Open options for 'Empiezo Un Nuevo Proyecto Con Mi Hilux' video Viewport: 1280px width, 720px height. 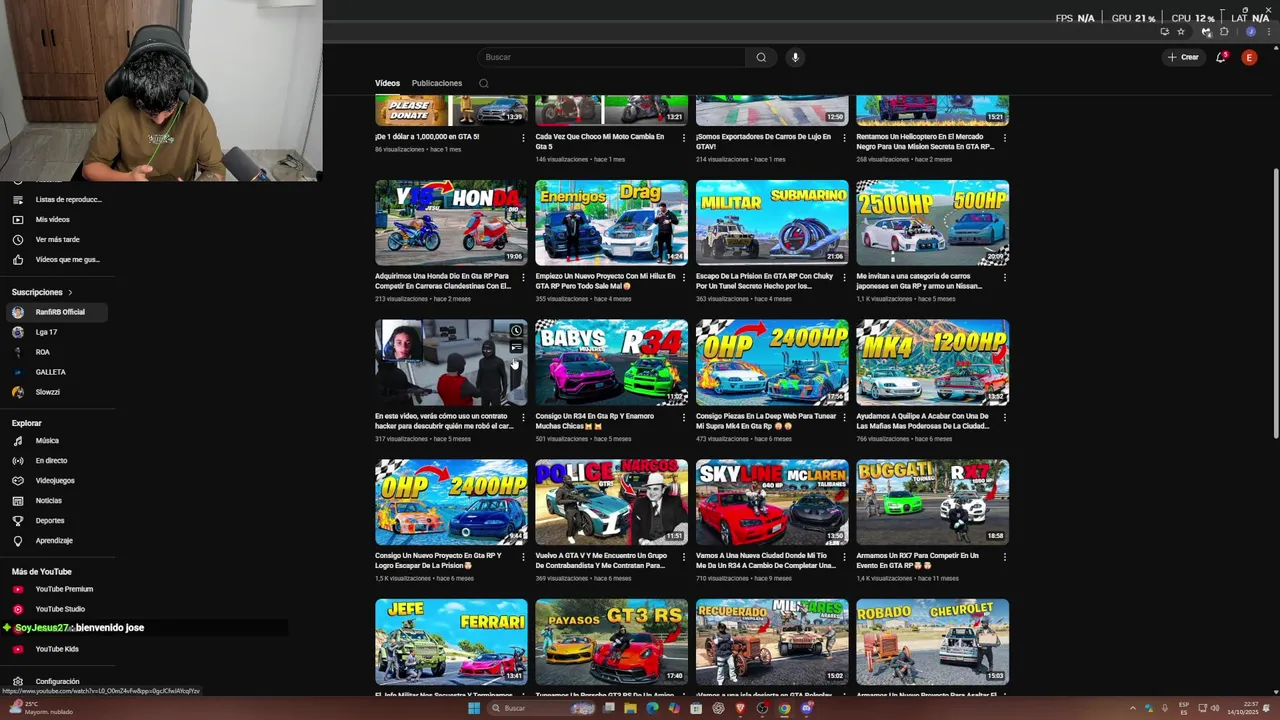(x=683, y=277)
